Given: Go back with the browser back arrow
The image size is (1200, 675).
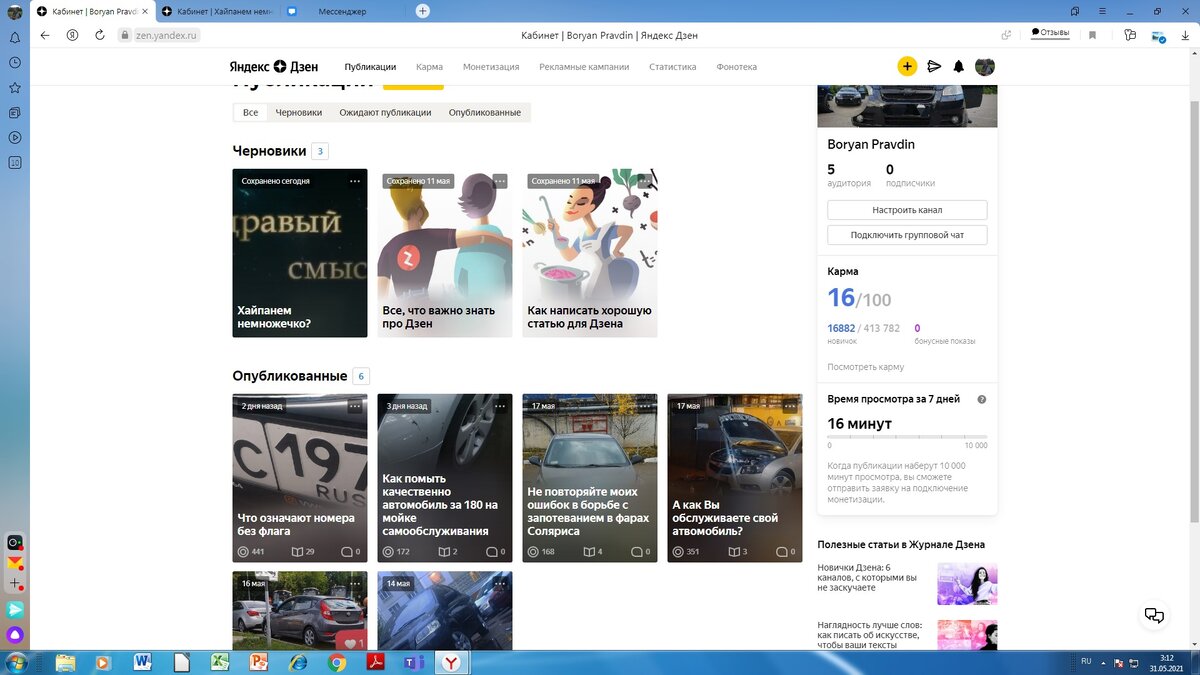Looking at the screenshot, I should [x=45, y=35].
